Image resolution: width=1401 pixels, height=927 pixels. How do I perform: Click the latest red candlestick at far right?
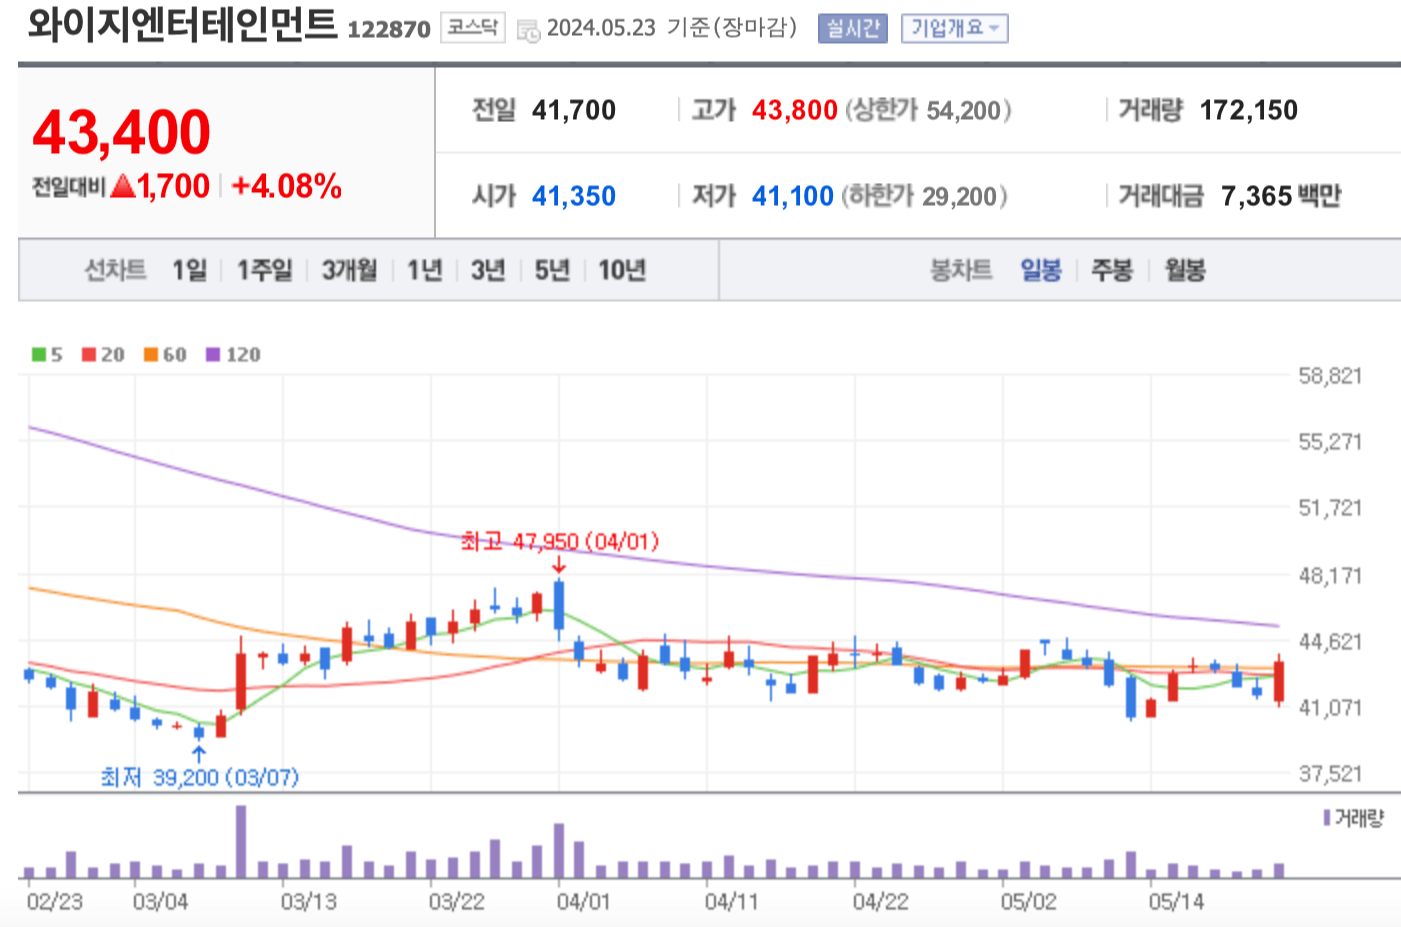(x=1279, y=682)
